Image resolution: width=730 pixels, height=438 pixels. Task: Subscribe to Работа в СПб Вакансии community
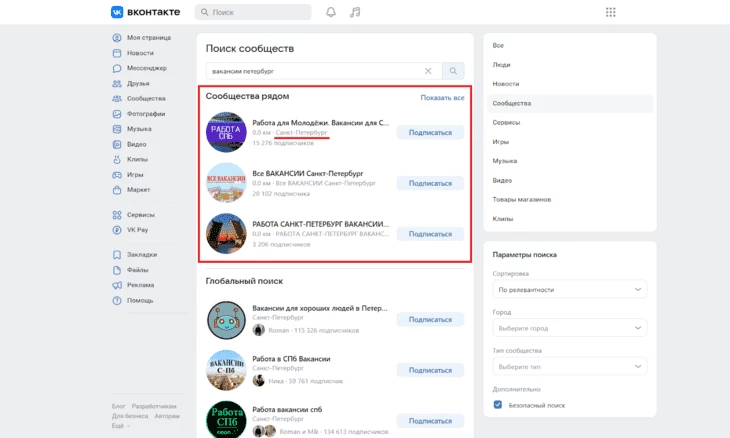pyautogui.click(x=430, y=371)
